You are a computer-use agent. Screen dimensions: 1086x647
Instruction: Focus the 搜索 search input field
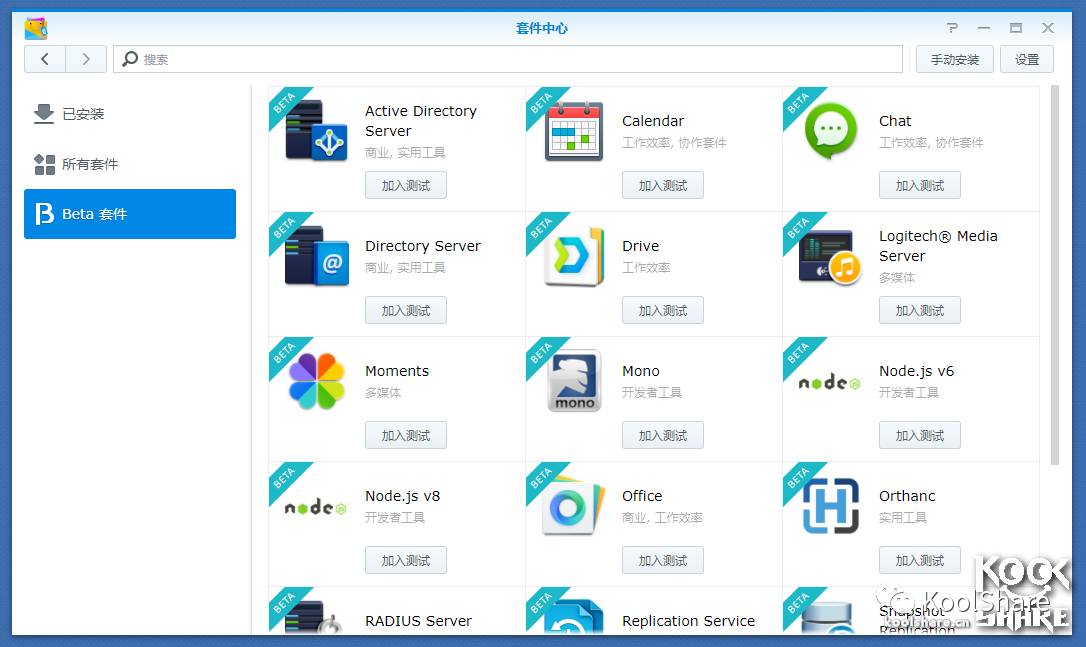point(508,59)
